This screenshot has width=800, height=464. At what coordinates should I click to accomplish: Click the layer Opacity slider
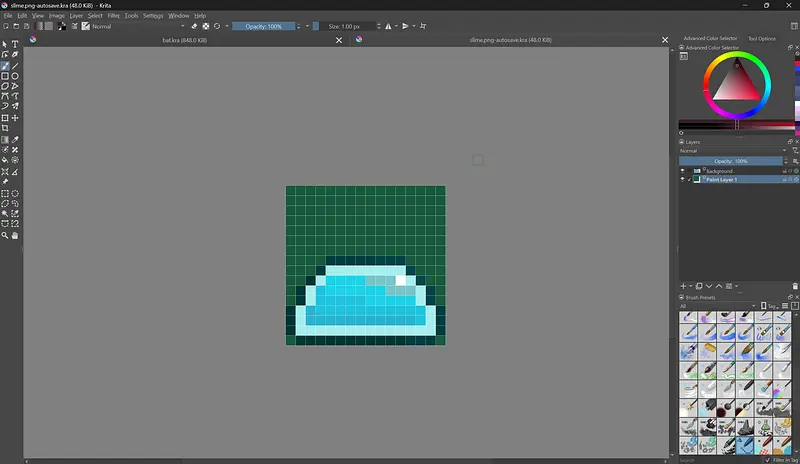point(730,161)
